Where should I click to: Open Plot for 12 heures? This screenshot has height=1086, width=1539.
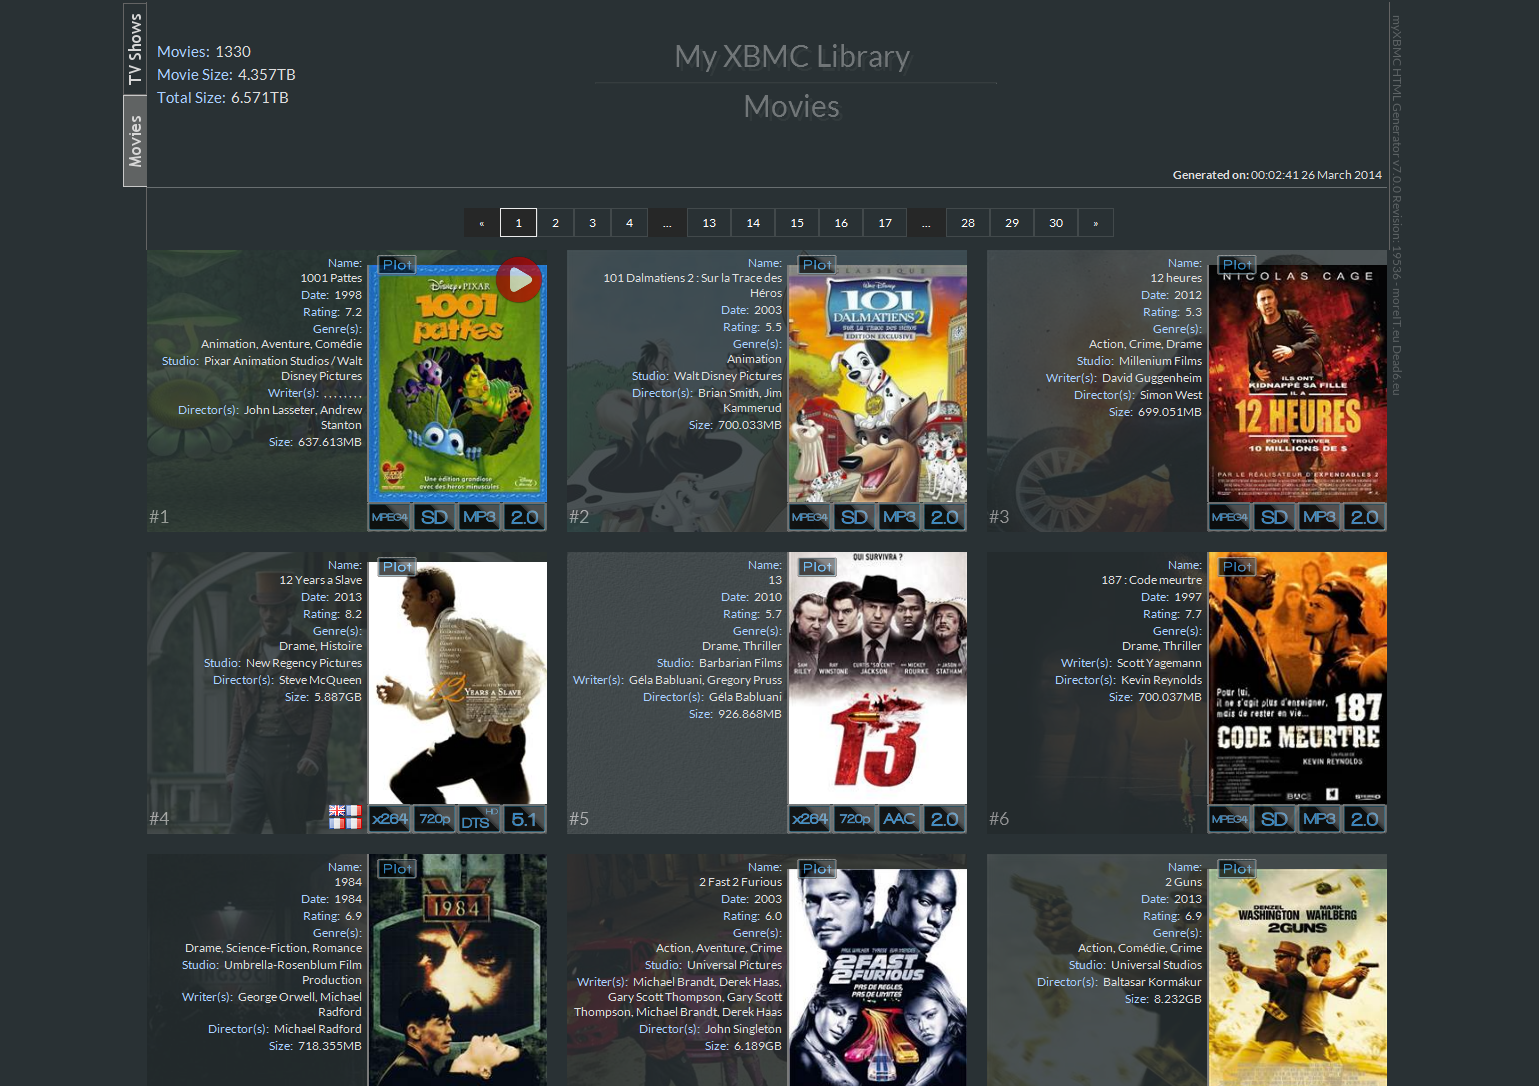(x=1237, y=264)
